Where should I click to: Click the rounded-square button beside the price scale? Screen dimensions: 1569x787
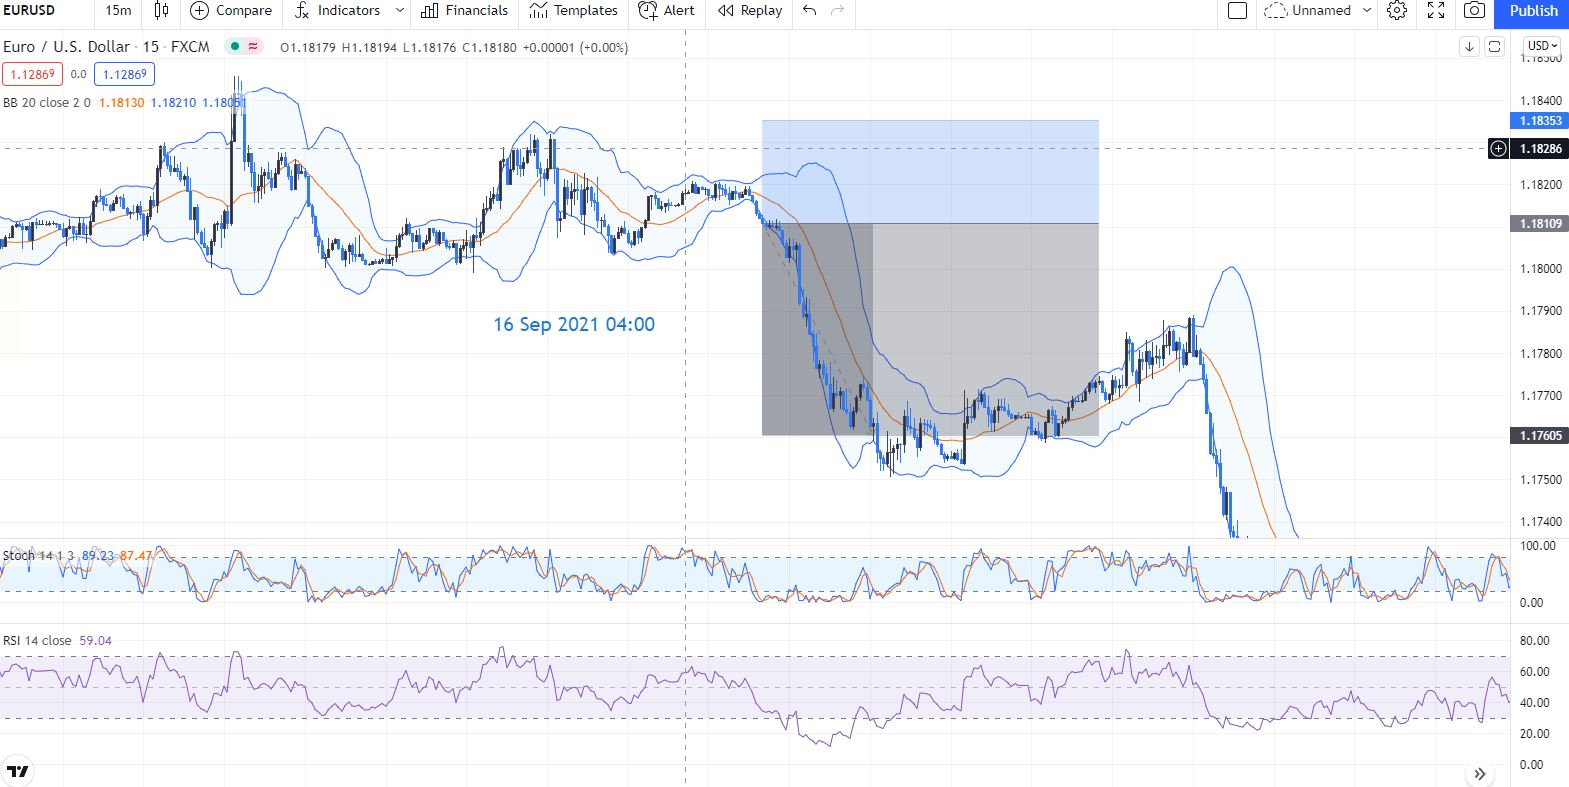coord(1494,46)
